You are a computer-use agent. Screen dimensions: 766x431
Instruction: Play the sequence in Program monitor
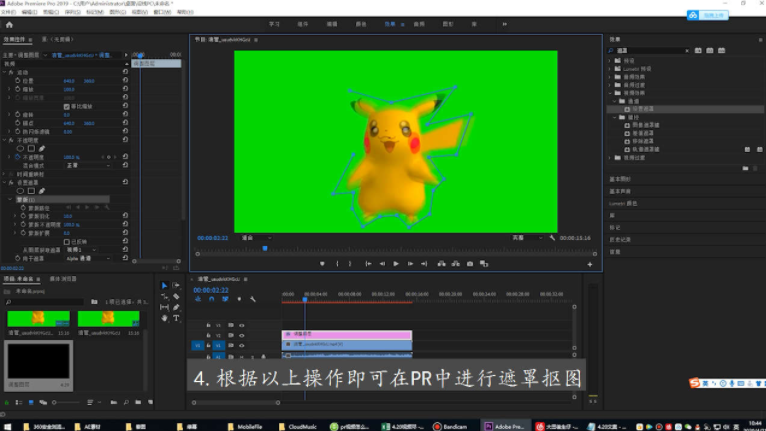point(396,264)
